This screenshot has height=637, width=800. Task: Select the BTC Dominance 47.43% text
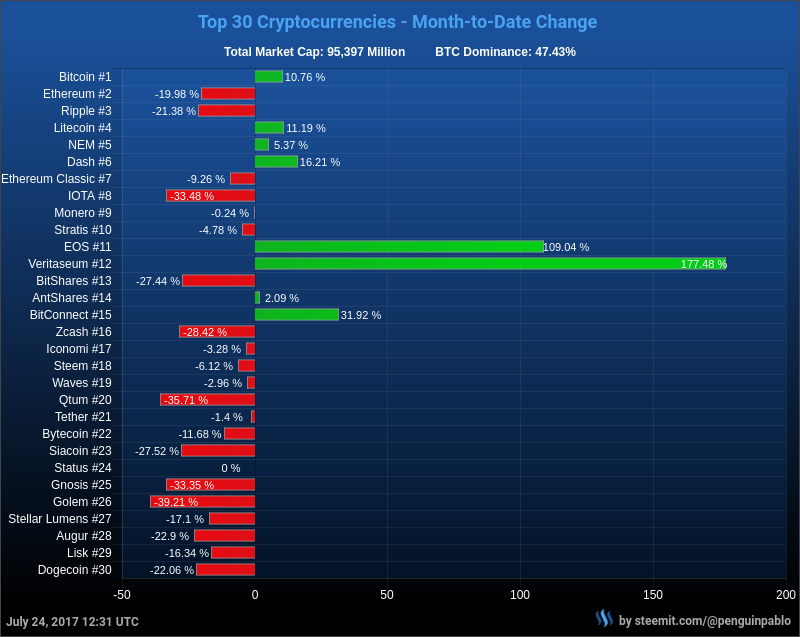[x=505, y=52]
